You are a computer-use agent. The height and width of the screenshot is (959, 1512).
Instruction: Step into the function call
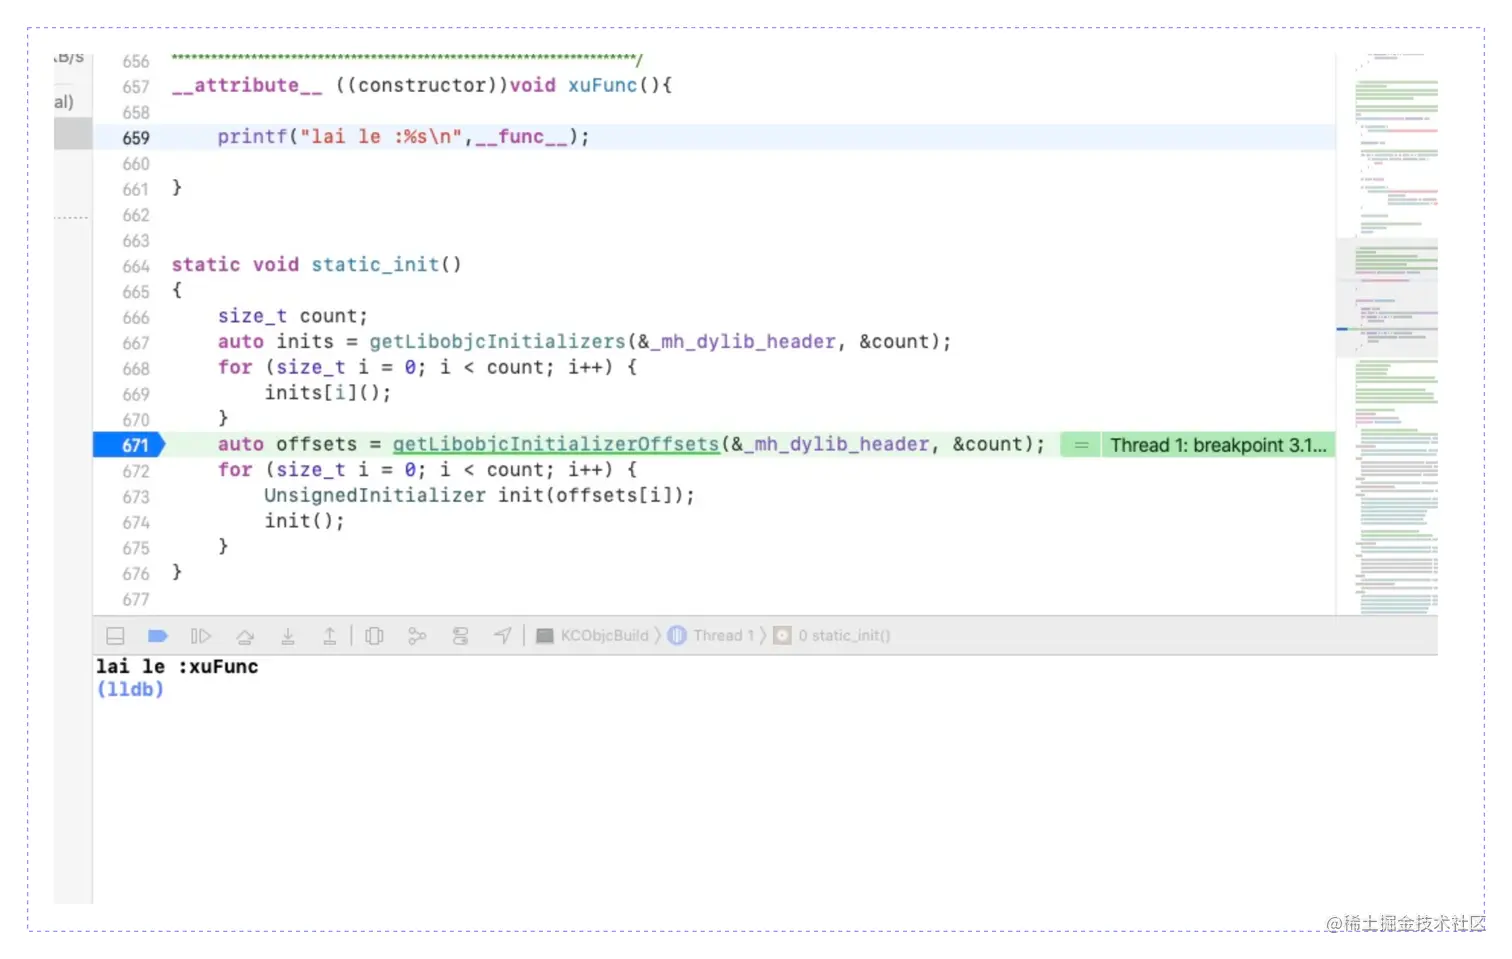pos(288,636)
